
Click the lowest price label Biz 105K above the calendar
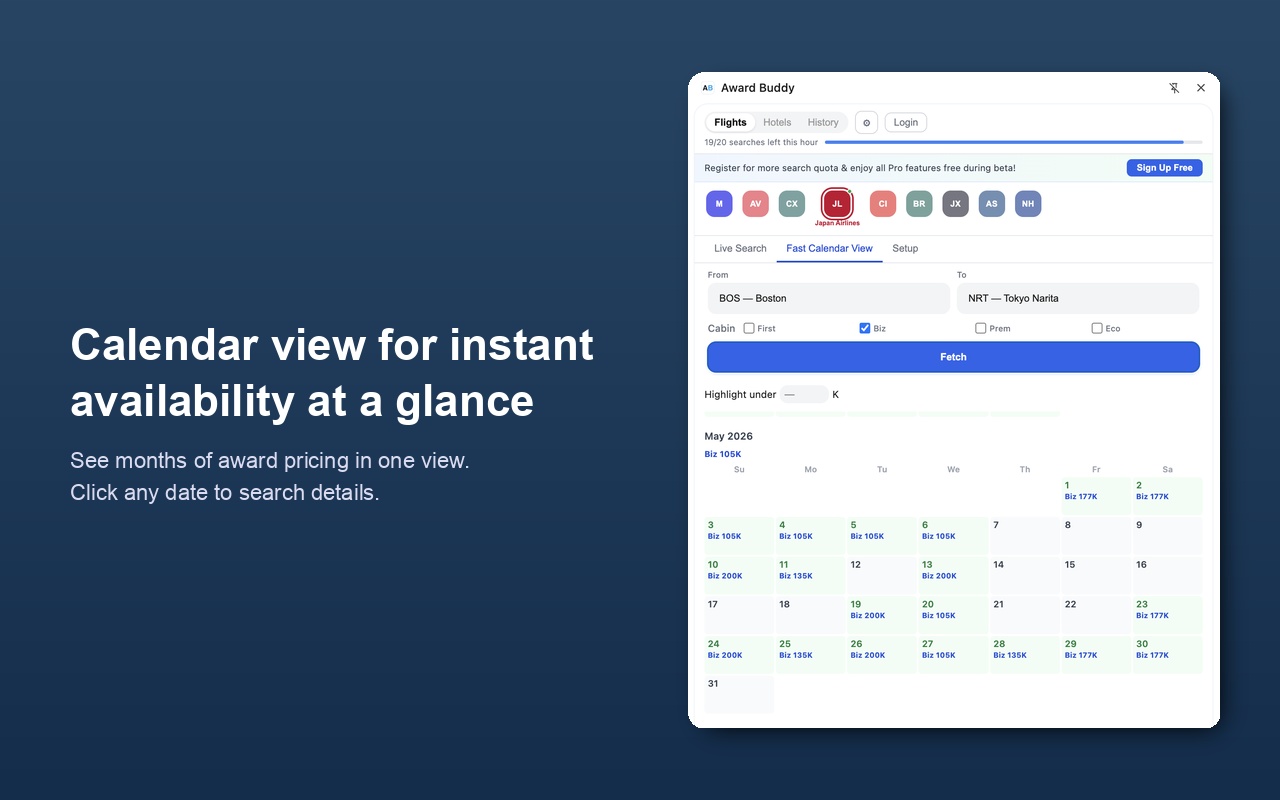tap(723, 454)
